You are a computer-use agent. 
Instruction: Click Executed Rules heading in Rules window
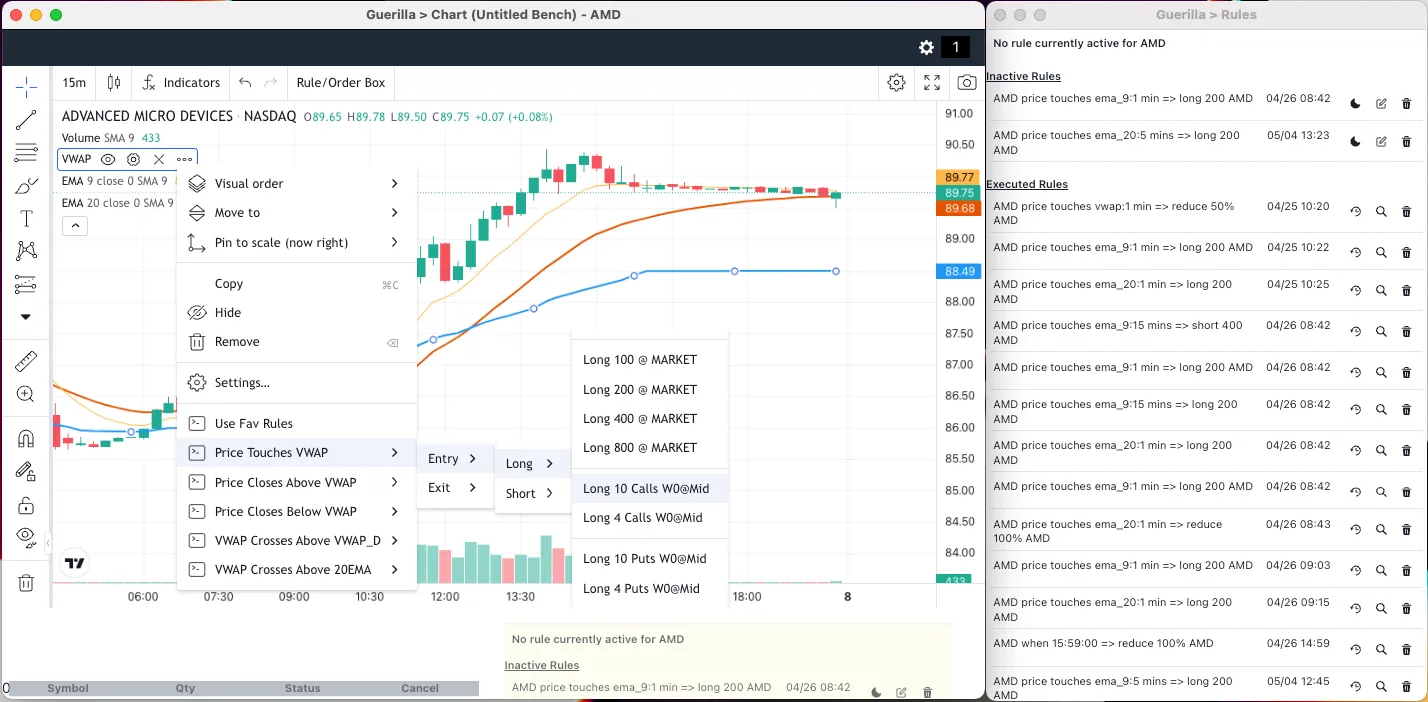[1027, 184]
